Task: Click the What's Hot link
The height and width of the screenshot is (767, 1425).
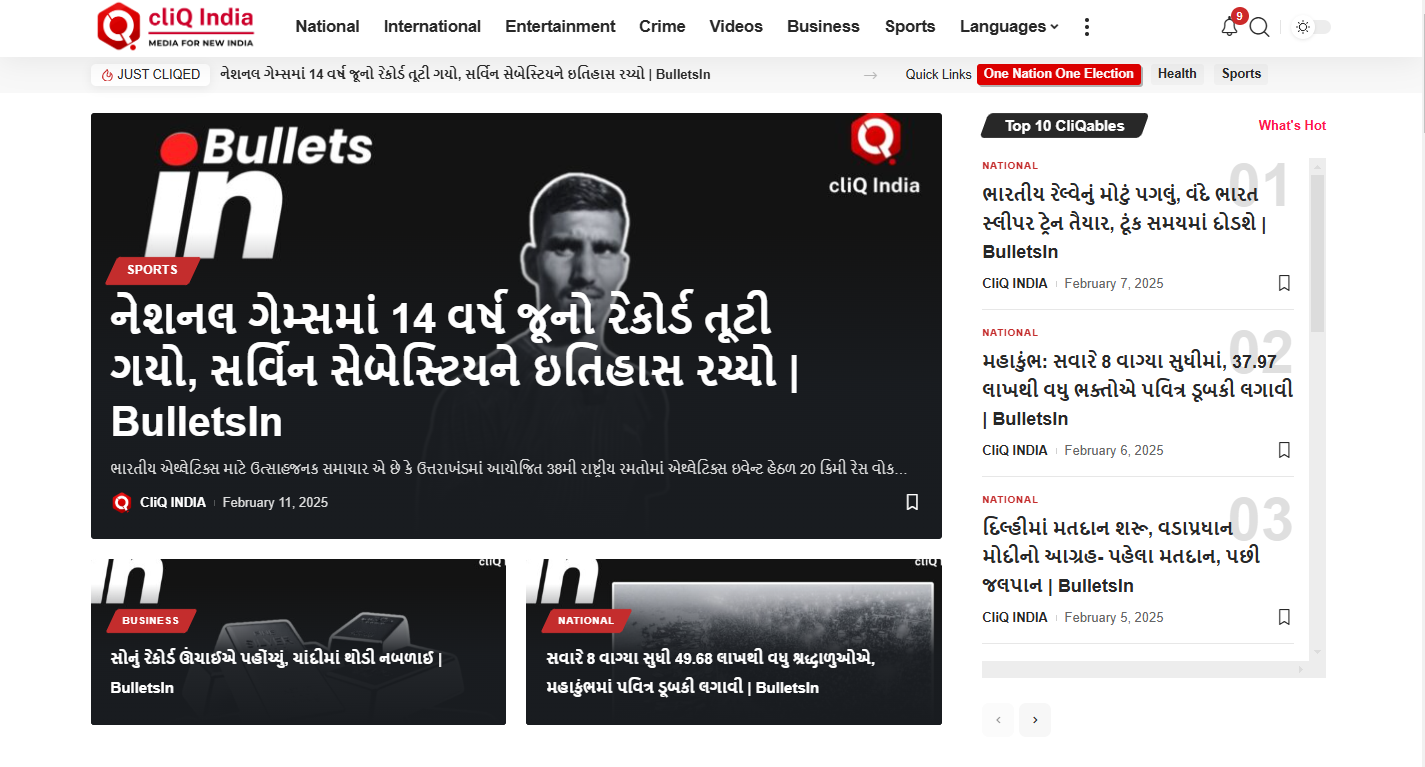Action: pos(1292,126)
